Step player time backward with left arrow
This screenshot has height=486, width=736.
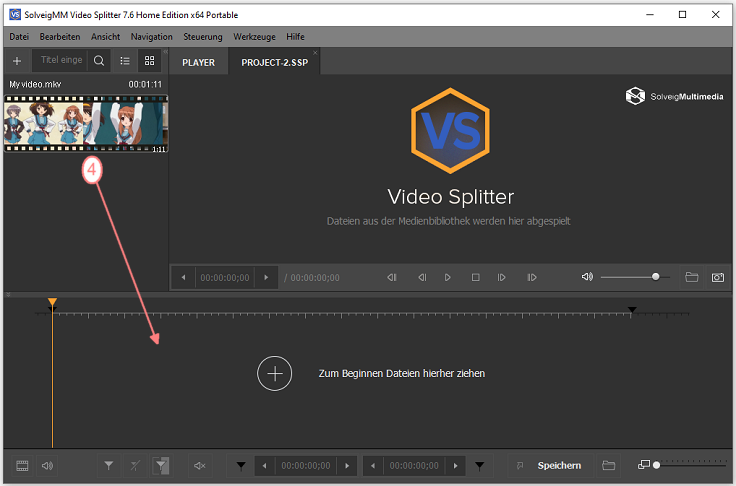tap(184, 278)
